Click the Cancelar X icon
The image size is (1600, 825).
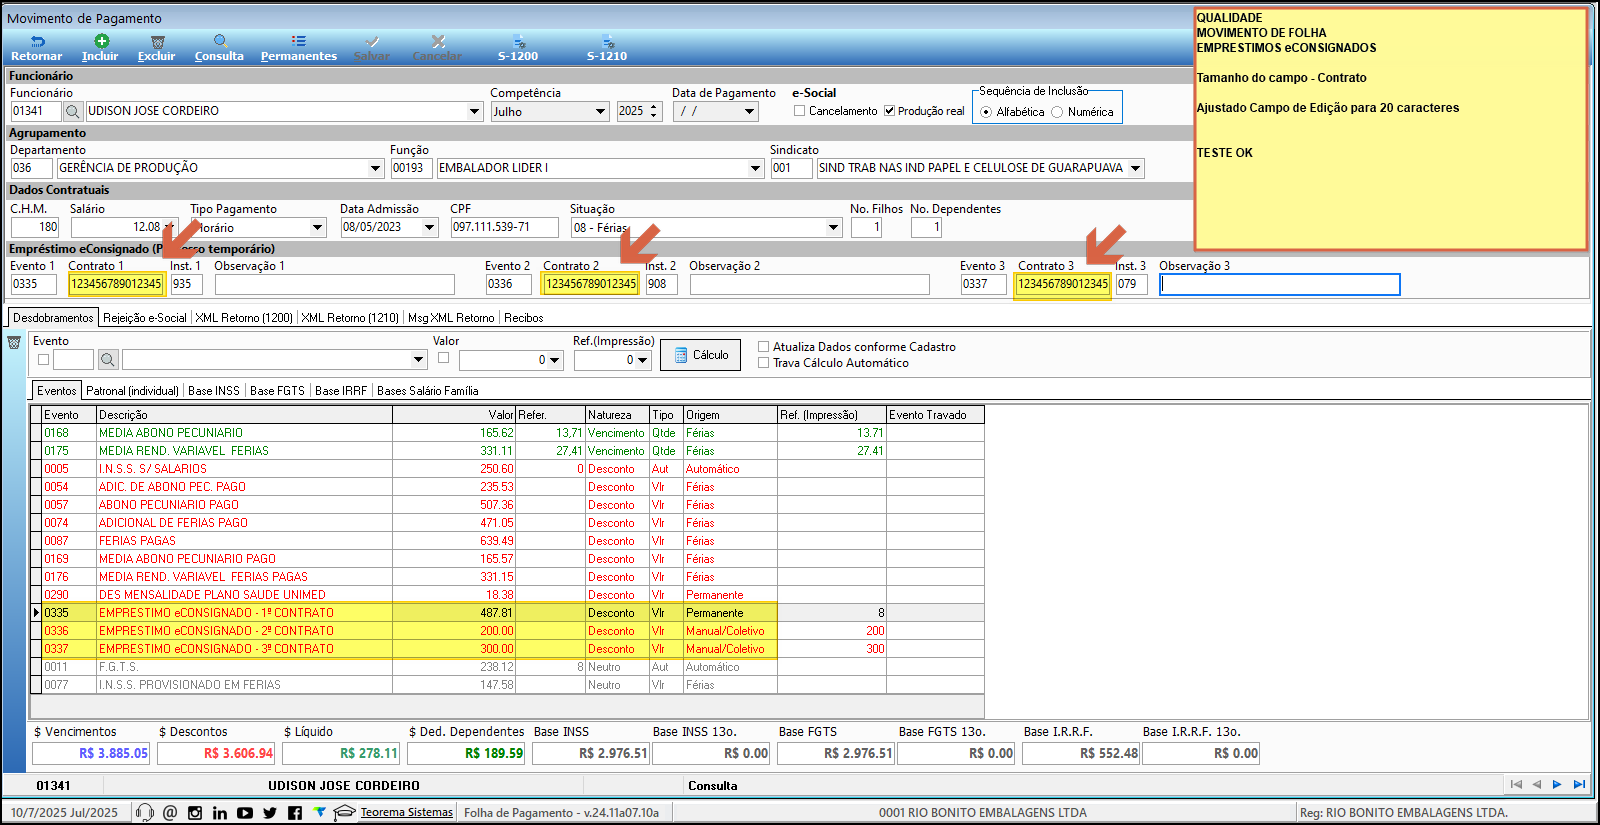tap(438, 41)
